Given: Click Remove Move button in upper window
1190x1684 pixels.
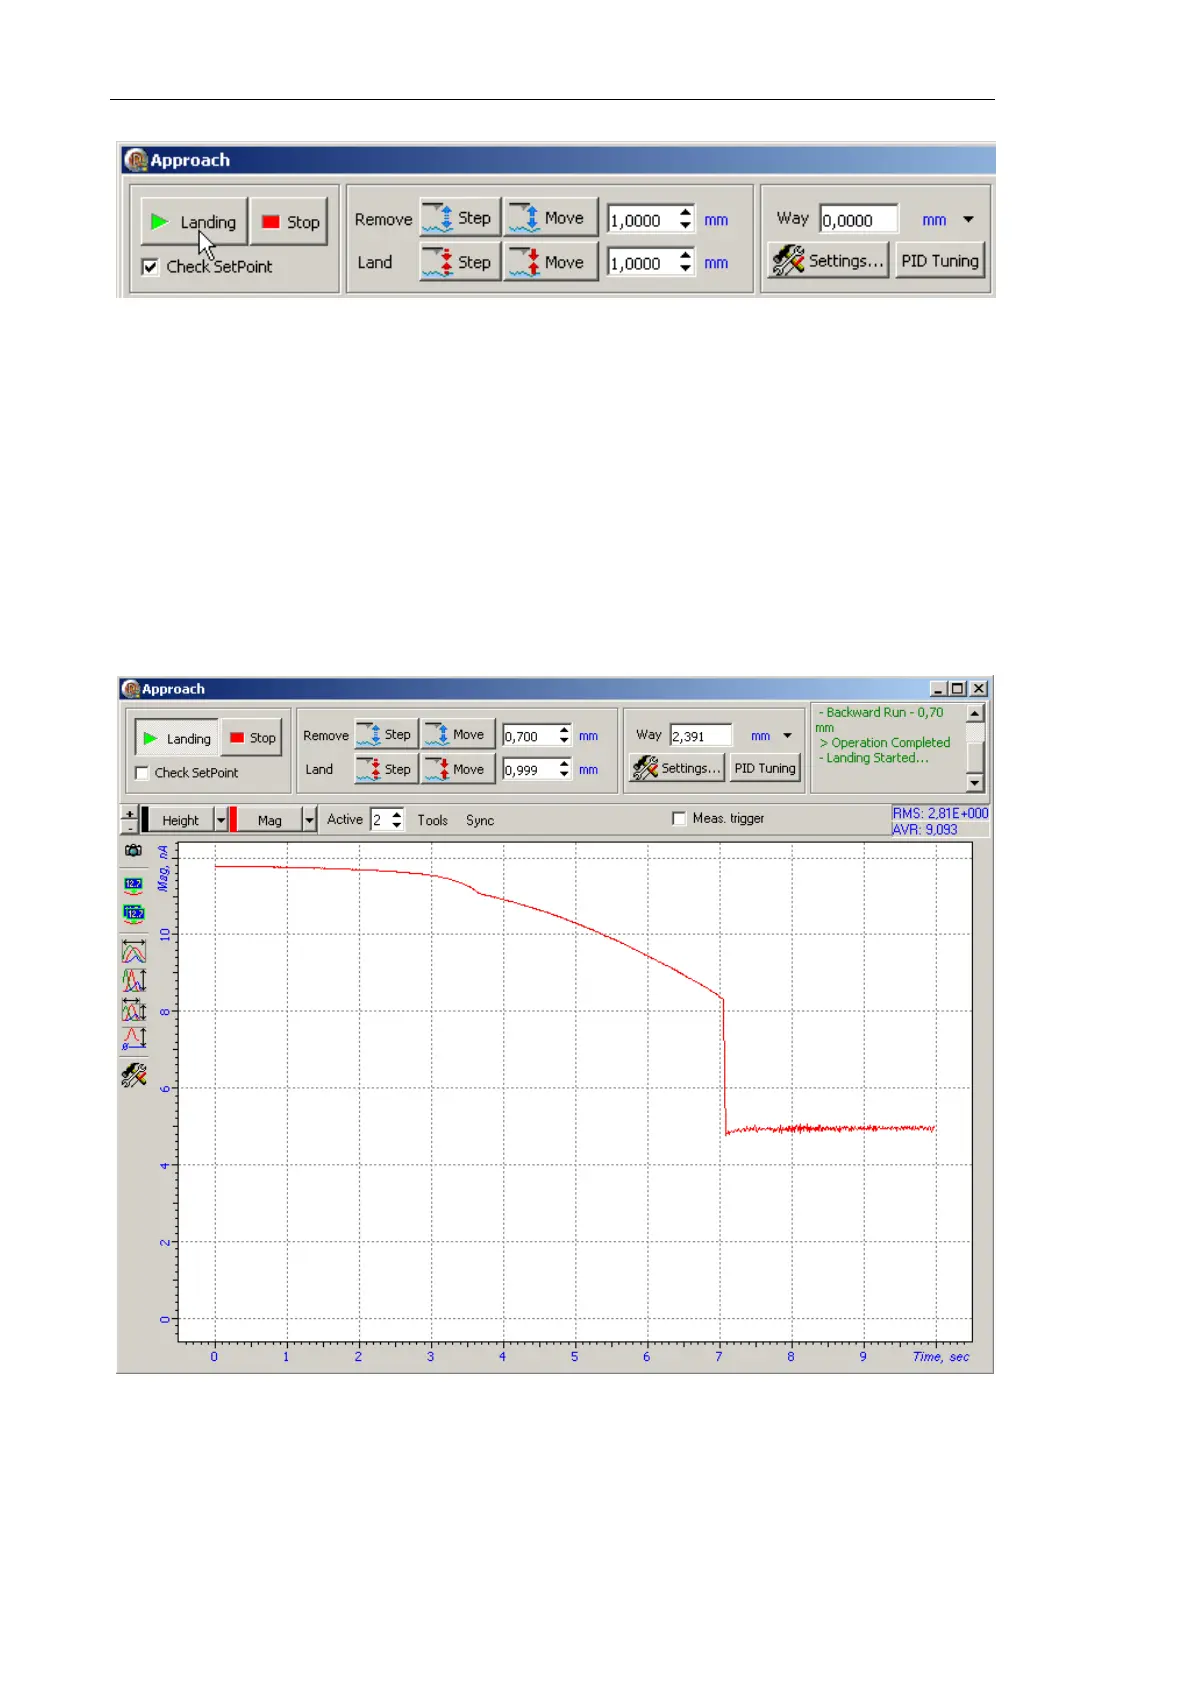Looking at the screenshot, I should pos(550,218).
